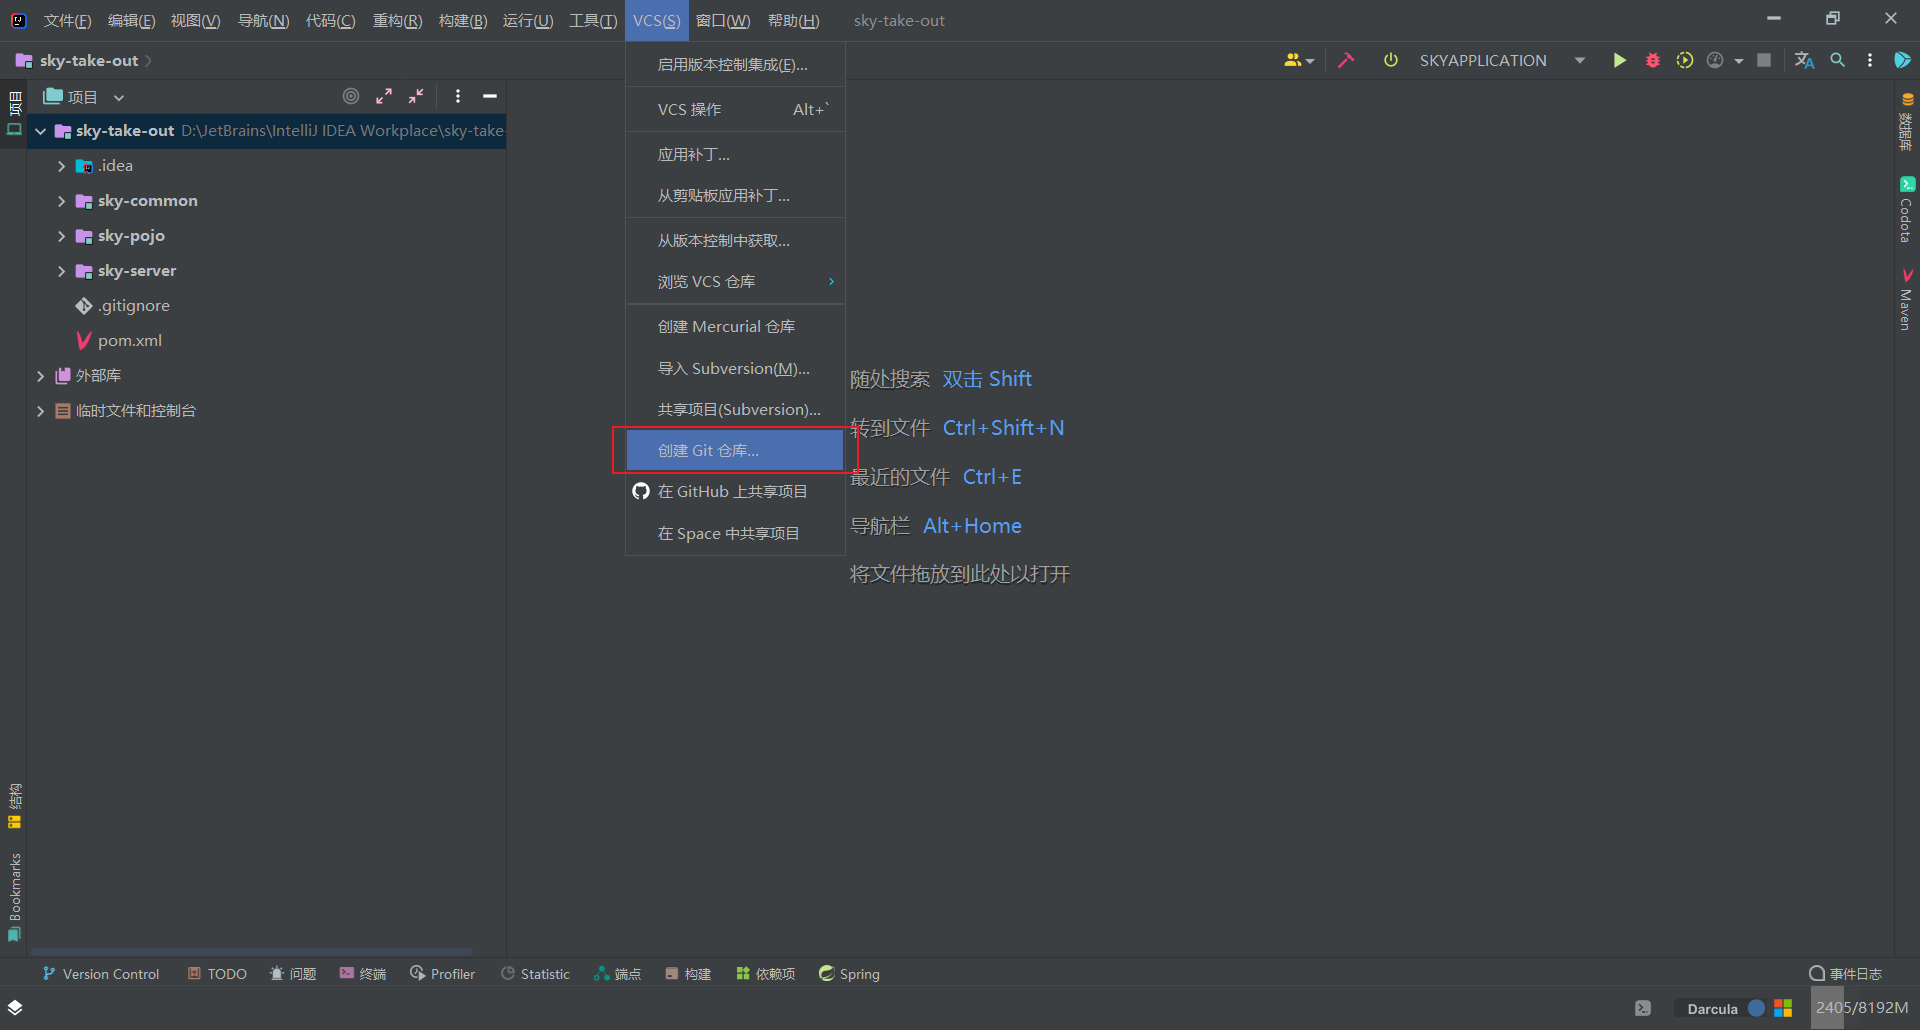Open the Structure side tab
The width and height of the screenshot is (1920, 1030).
pos(14,806)
